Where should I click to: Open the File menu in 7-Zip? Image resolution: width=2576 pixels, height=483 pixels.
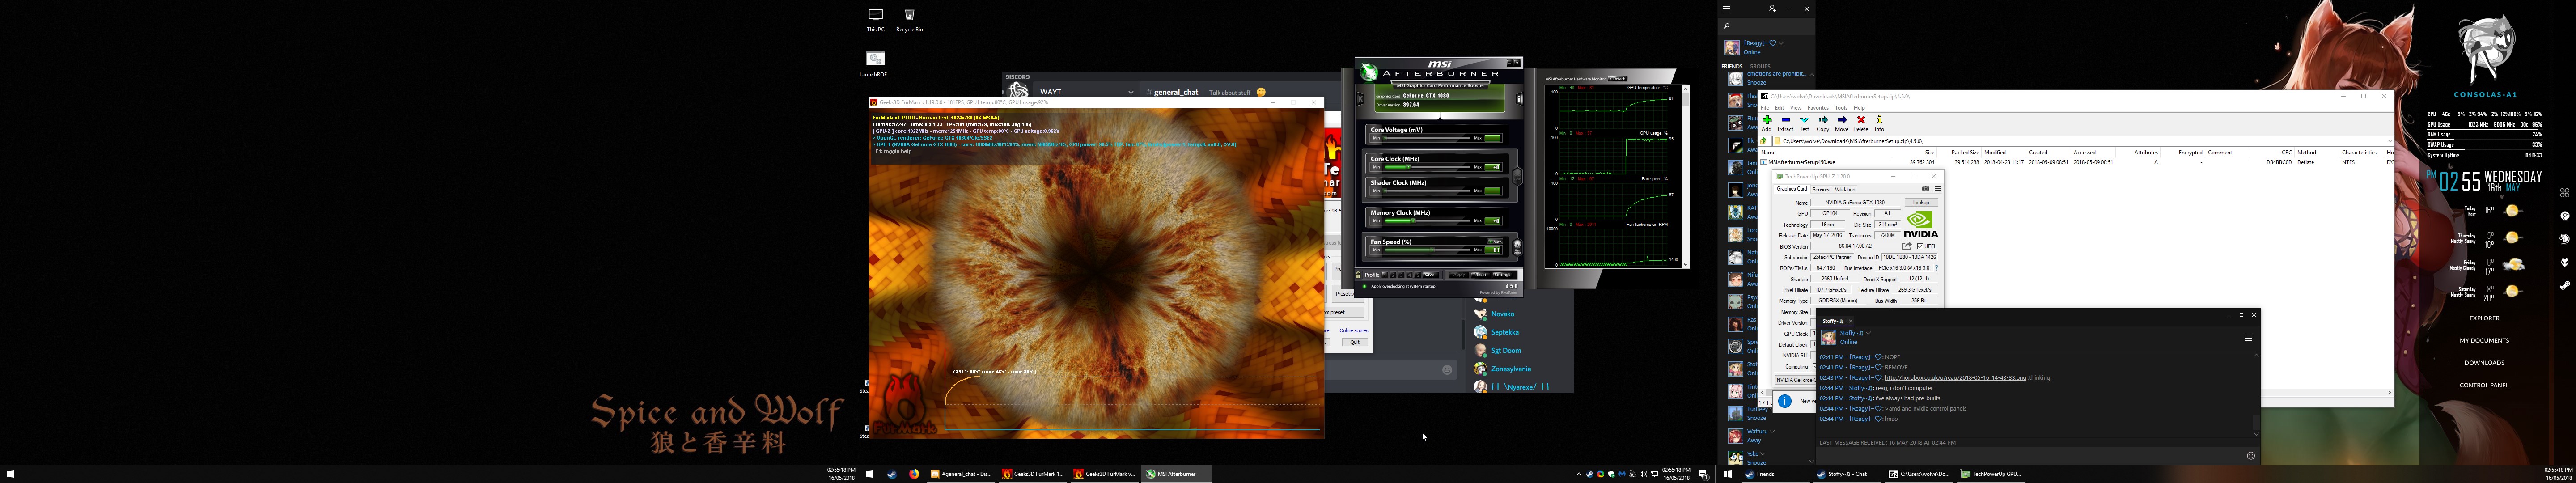(x=1765, y=108)
